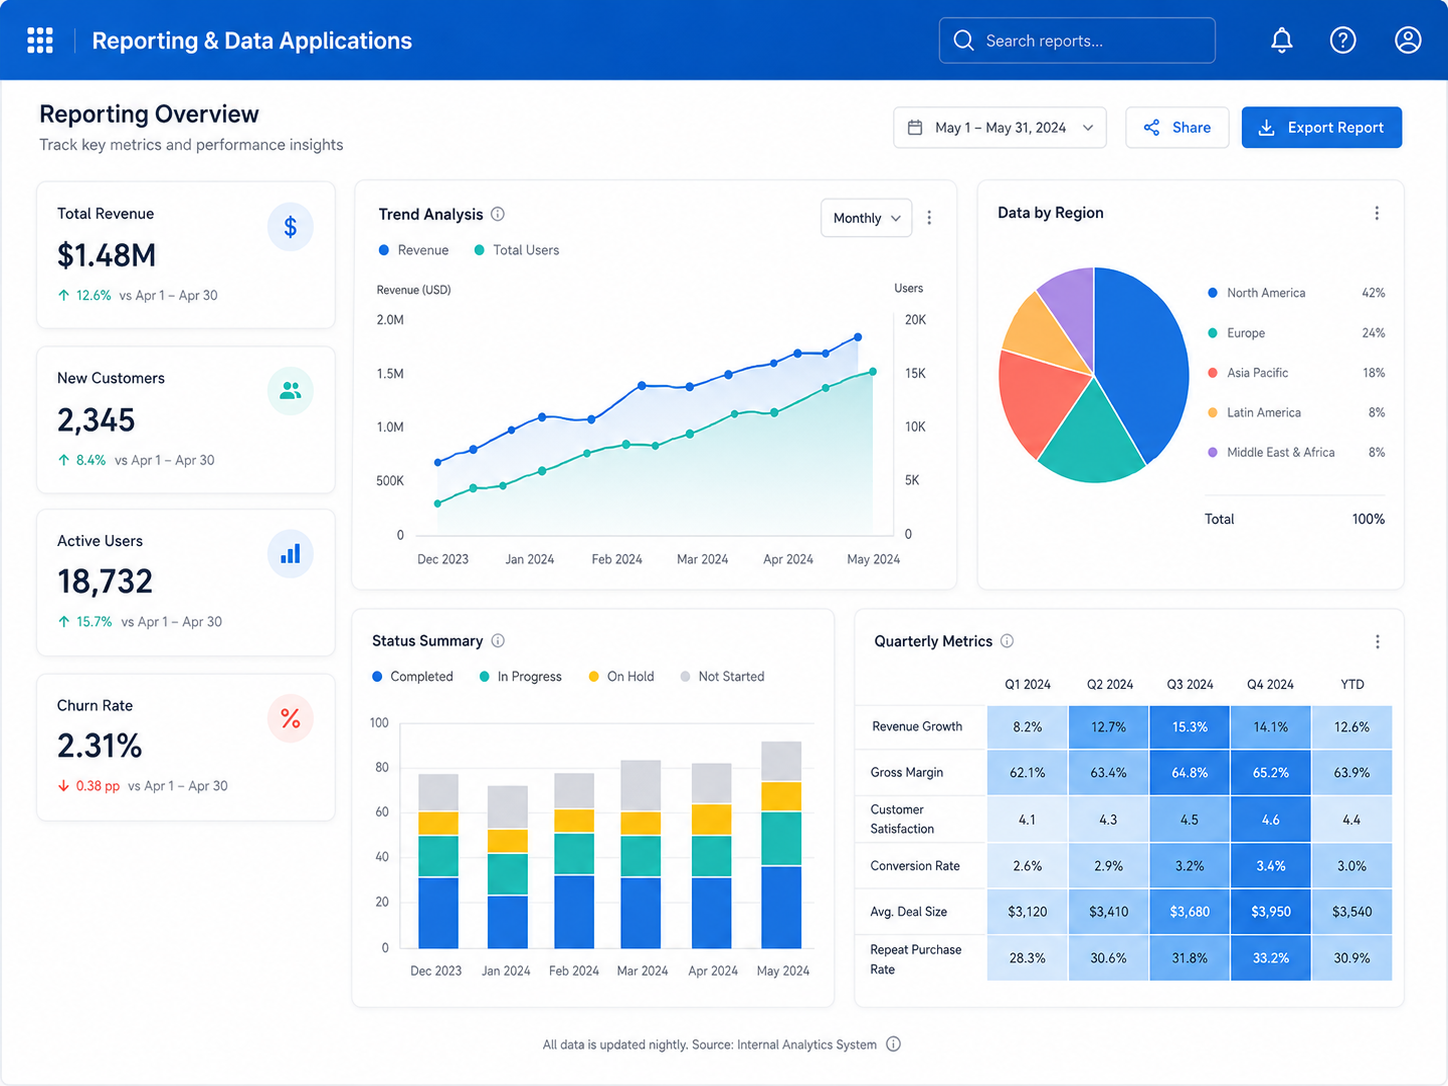This screenshot has height=1086, width=1448.
Task: Click the dollar icon on Total Revenue
Action: coord(290,227)
